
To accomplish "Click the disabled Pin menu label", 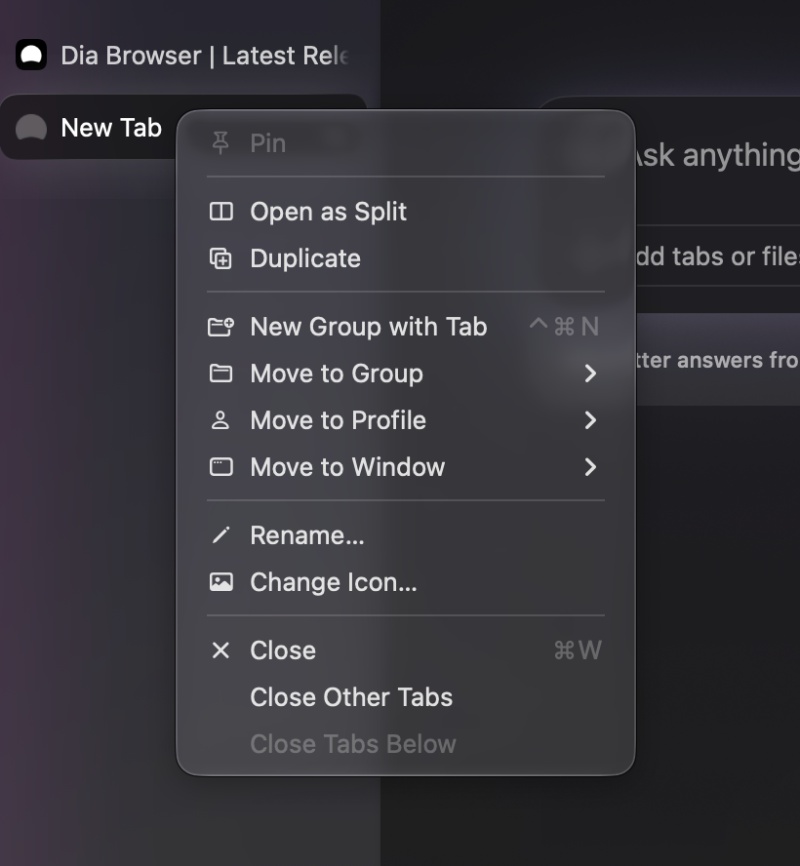I will 268,143.
